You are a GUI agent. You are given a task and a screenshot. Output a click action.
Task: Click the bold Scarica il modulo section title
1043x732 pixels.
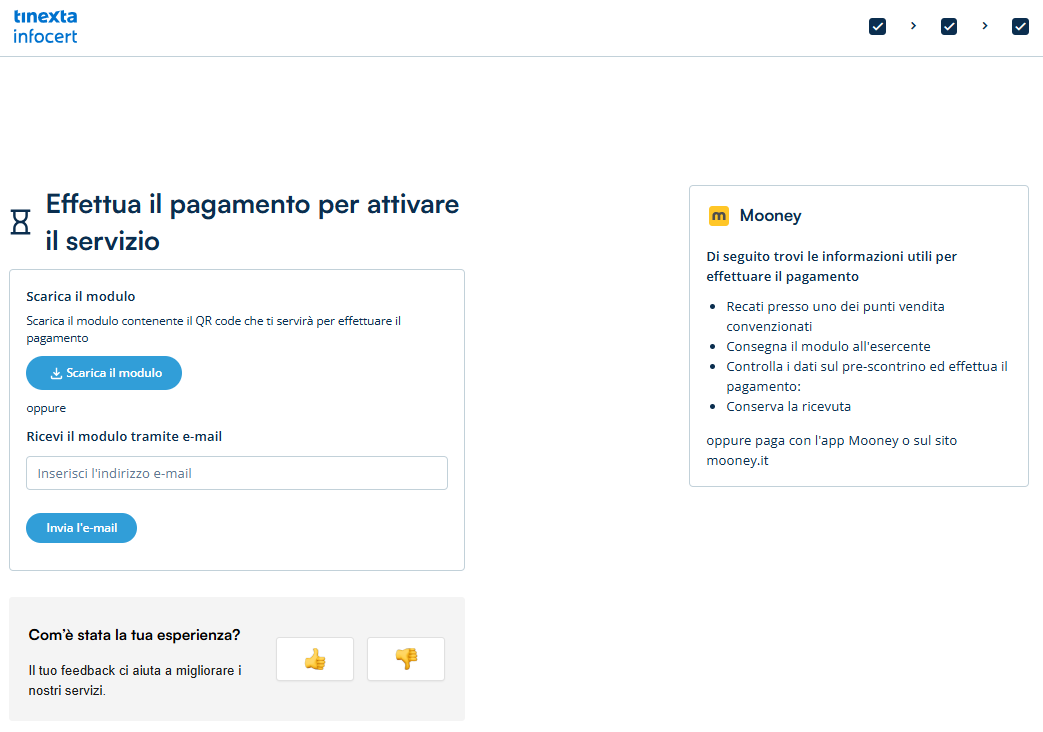pyautogui.click(x=81, y=297)
